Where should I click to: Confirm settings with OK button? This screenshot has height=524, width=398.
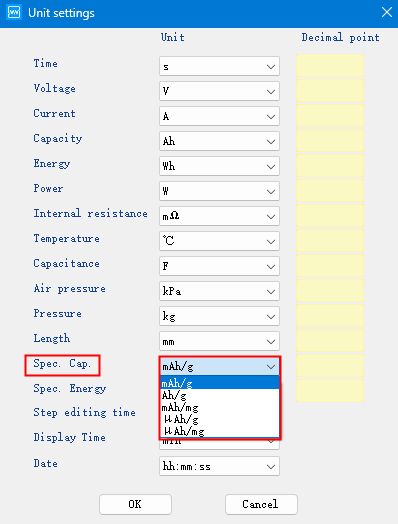(135, 504)
